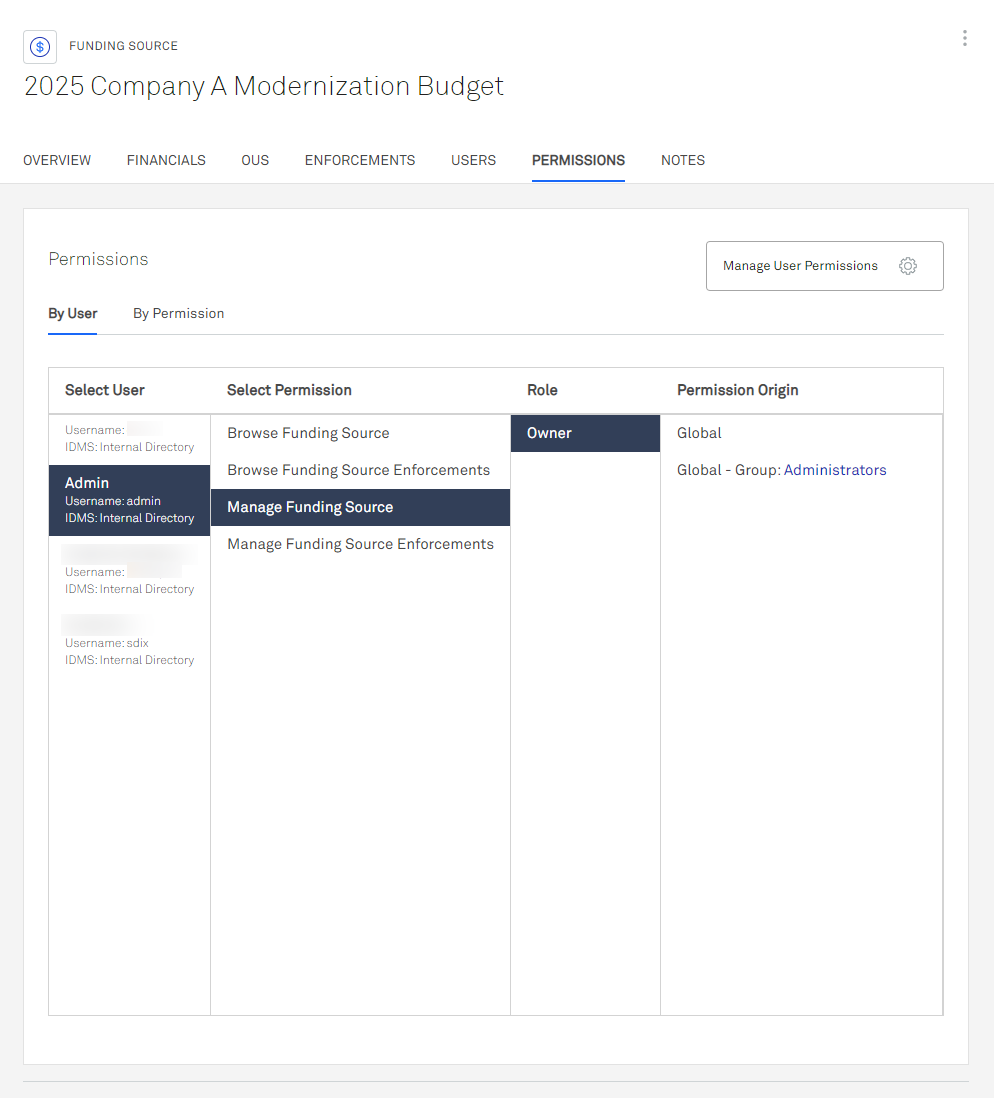The width and height of the screenshot is (994, 1098).
Task: Select the Admin user row
Action: 130,500
